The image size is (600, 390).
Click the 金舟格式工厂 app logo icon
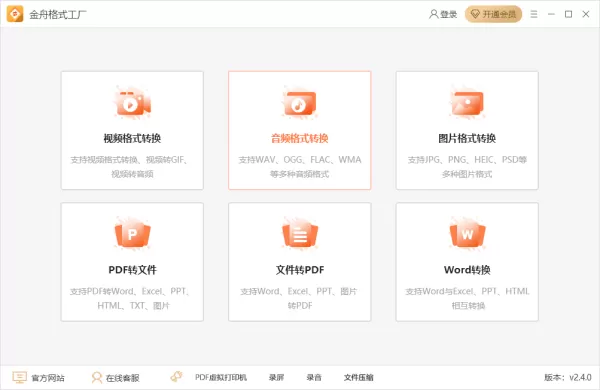(15, 14)
